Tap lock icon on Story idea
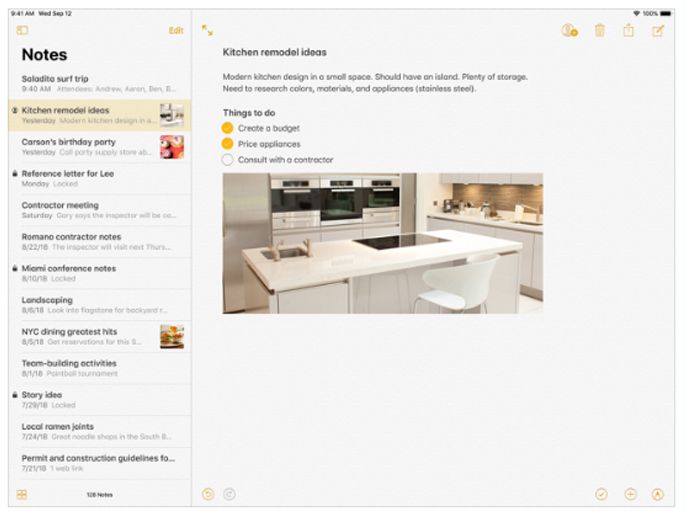This screenshot has width=685, height=514. (15, 395)
